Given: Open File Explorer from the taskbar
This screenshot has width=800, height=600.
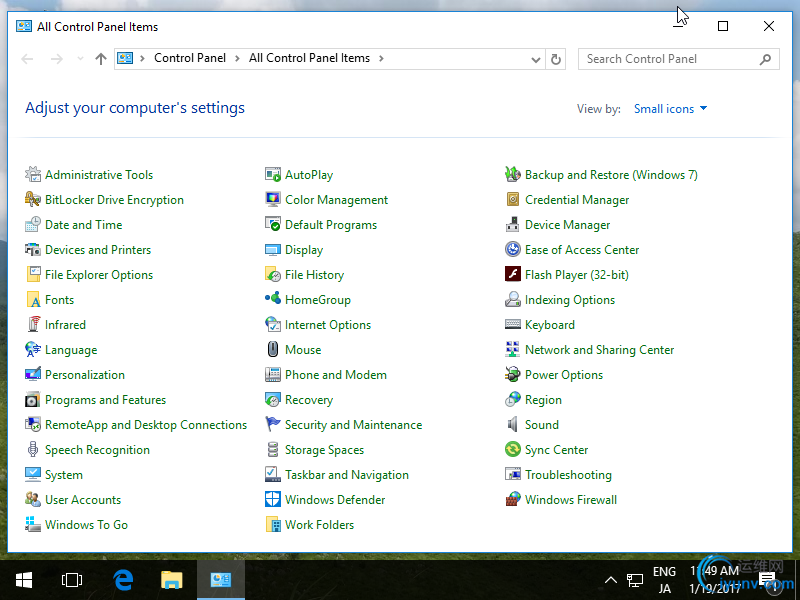Looking at the screenshot, I should (x=171, y=580).
